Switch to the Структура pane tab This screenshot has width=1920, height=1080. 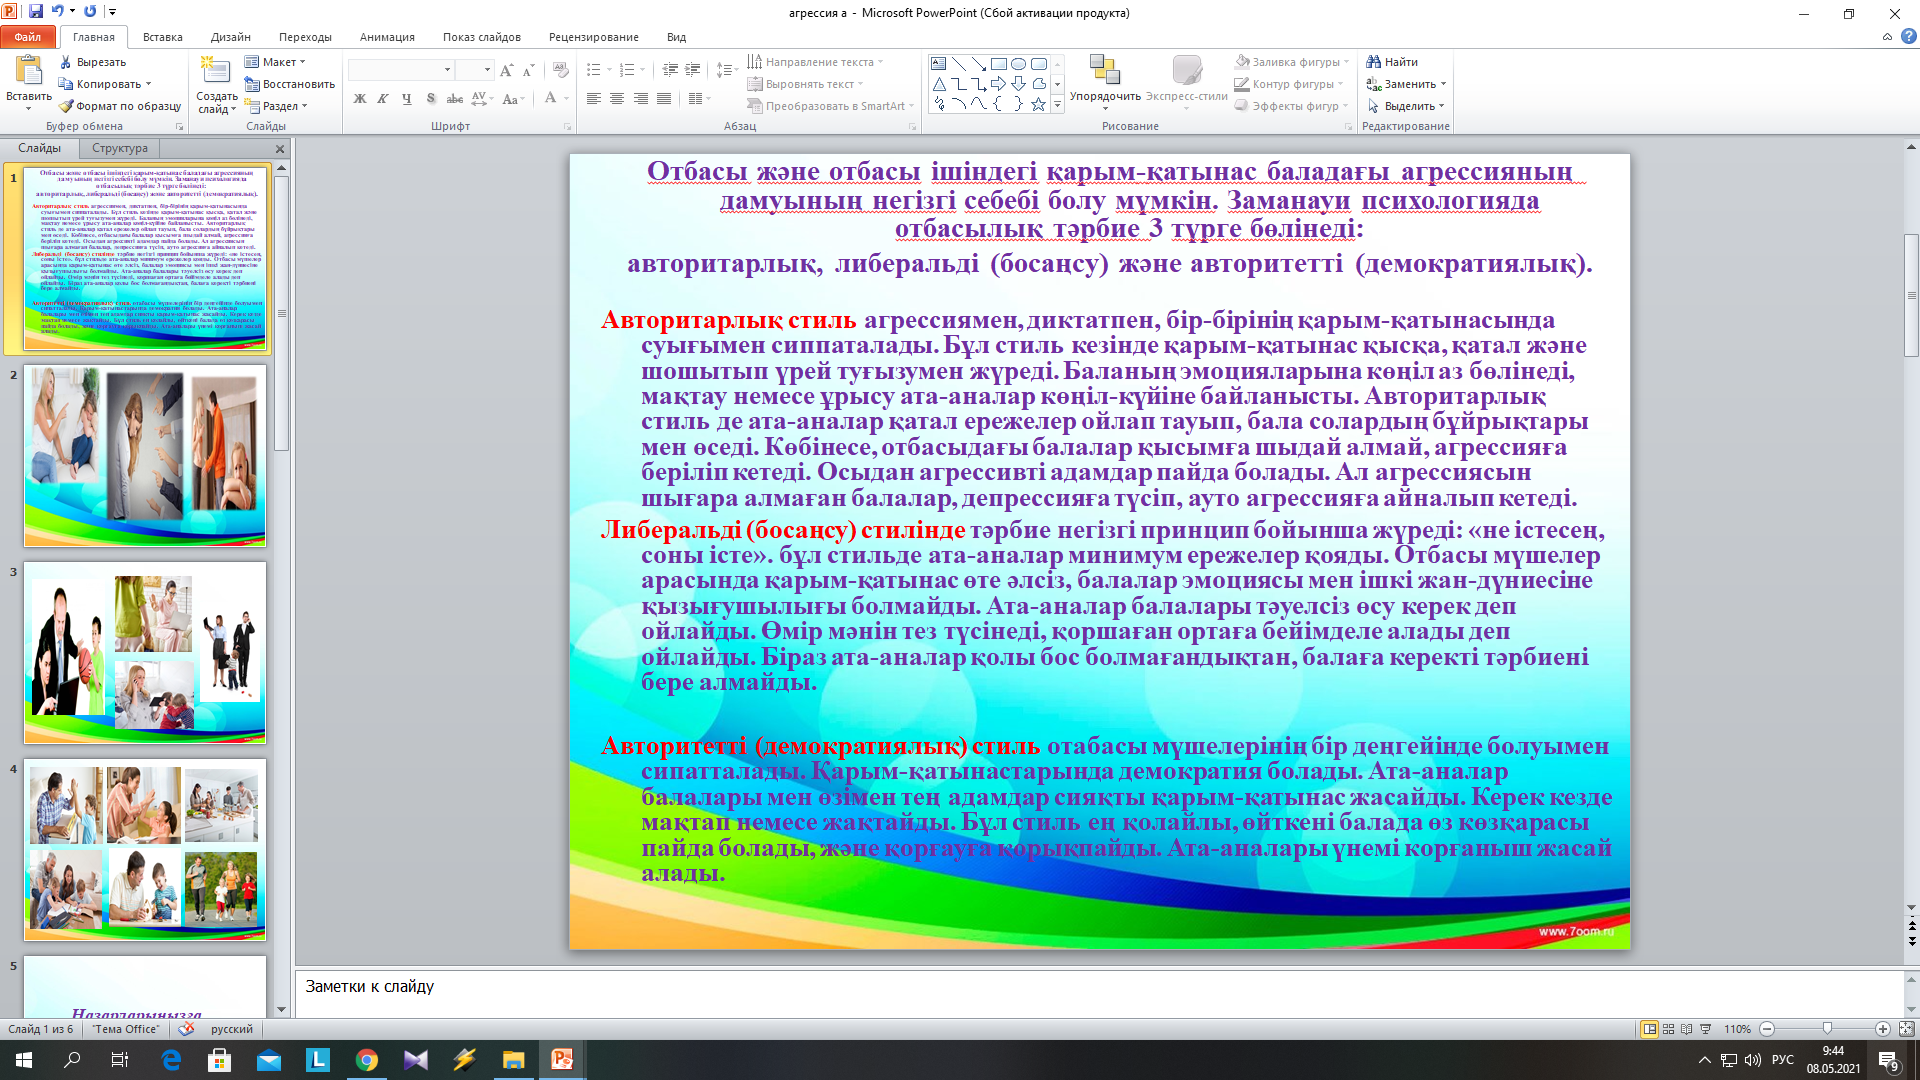(120, 148)
